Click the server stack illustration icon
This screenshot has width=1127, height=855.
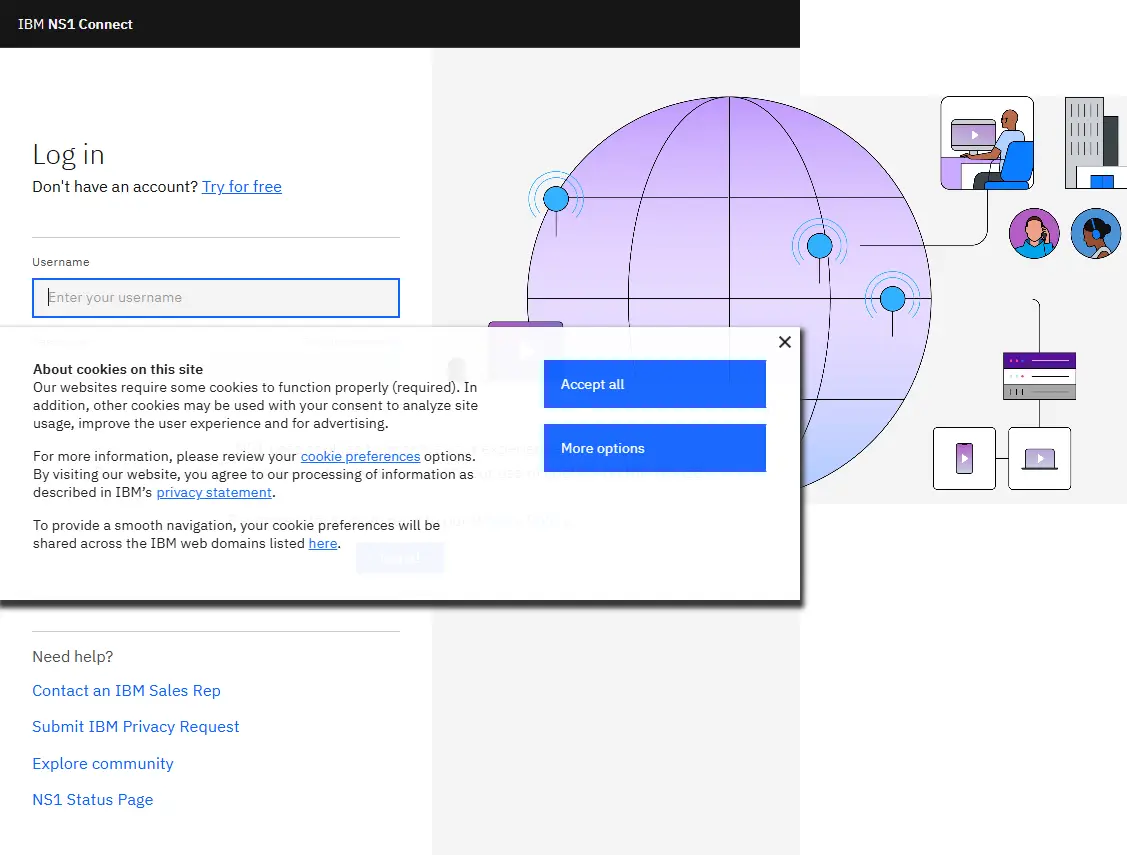coord(1039,376)
